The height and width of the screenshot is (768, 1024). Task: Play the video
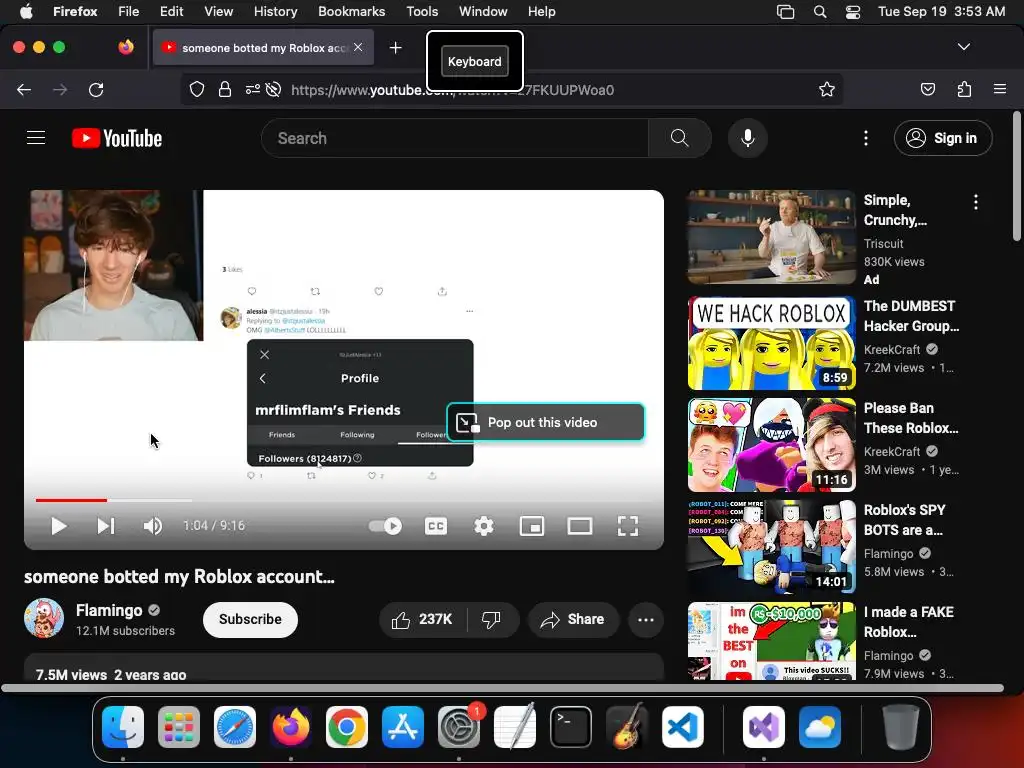tap(59, 526)
